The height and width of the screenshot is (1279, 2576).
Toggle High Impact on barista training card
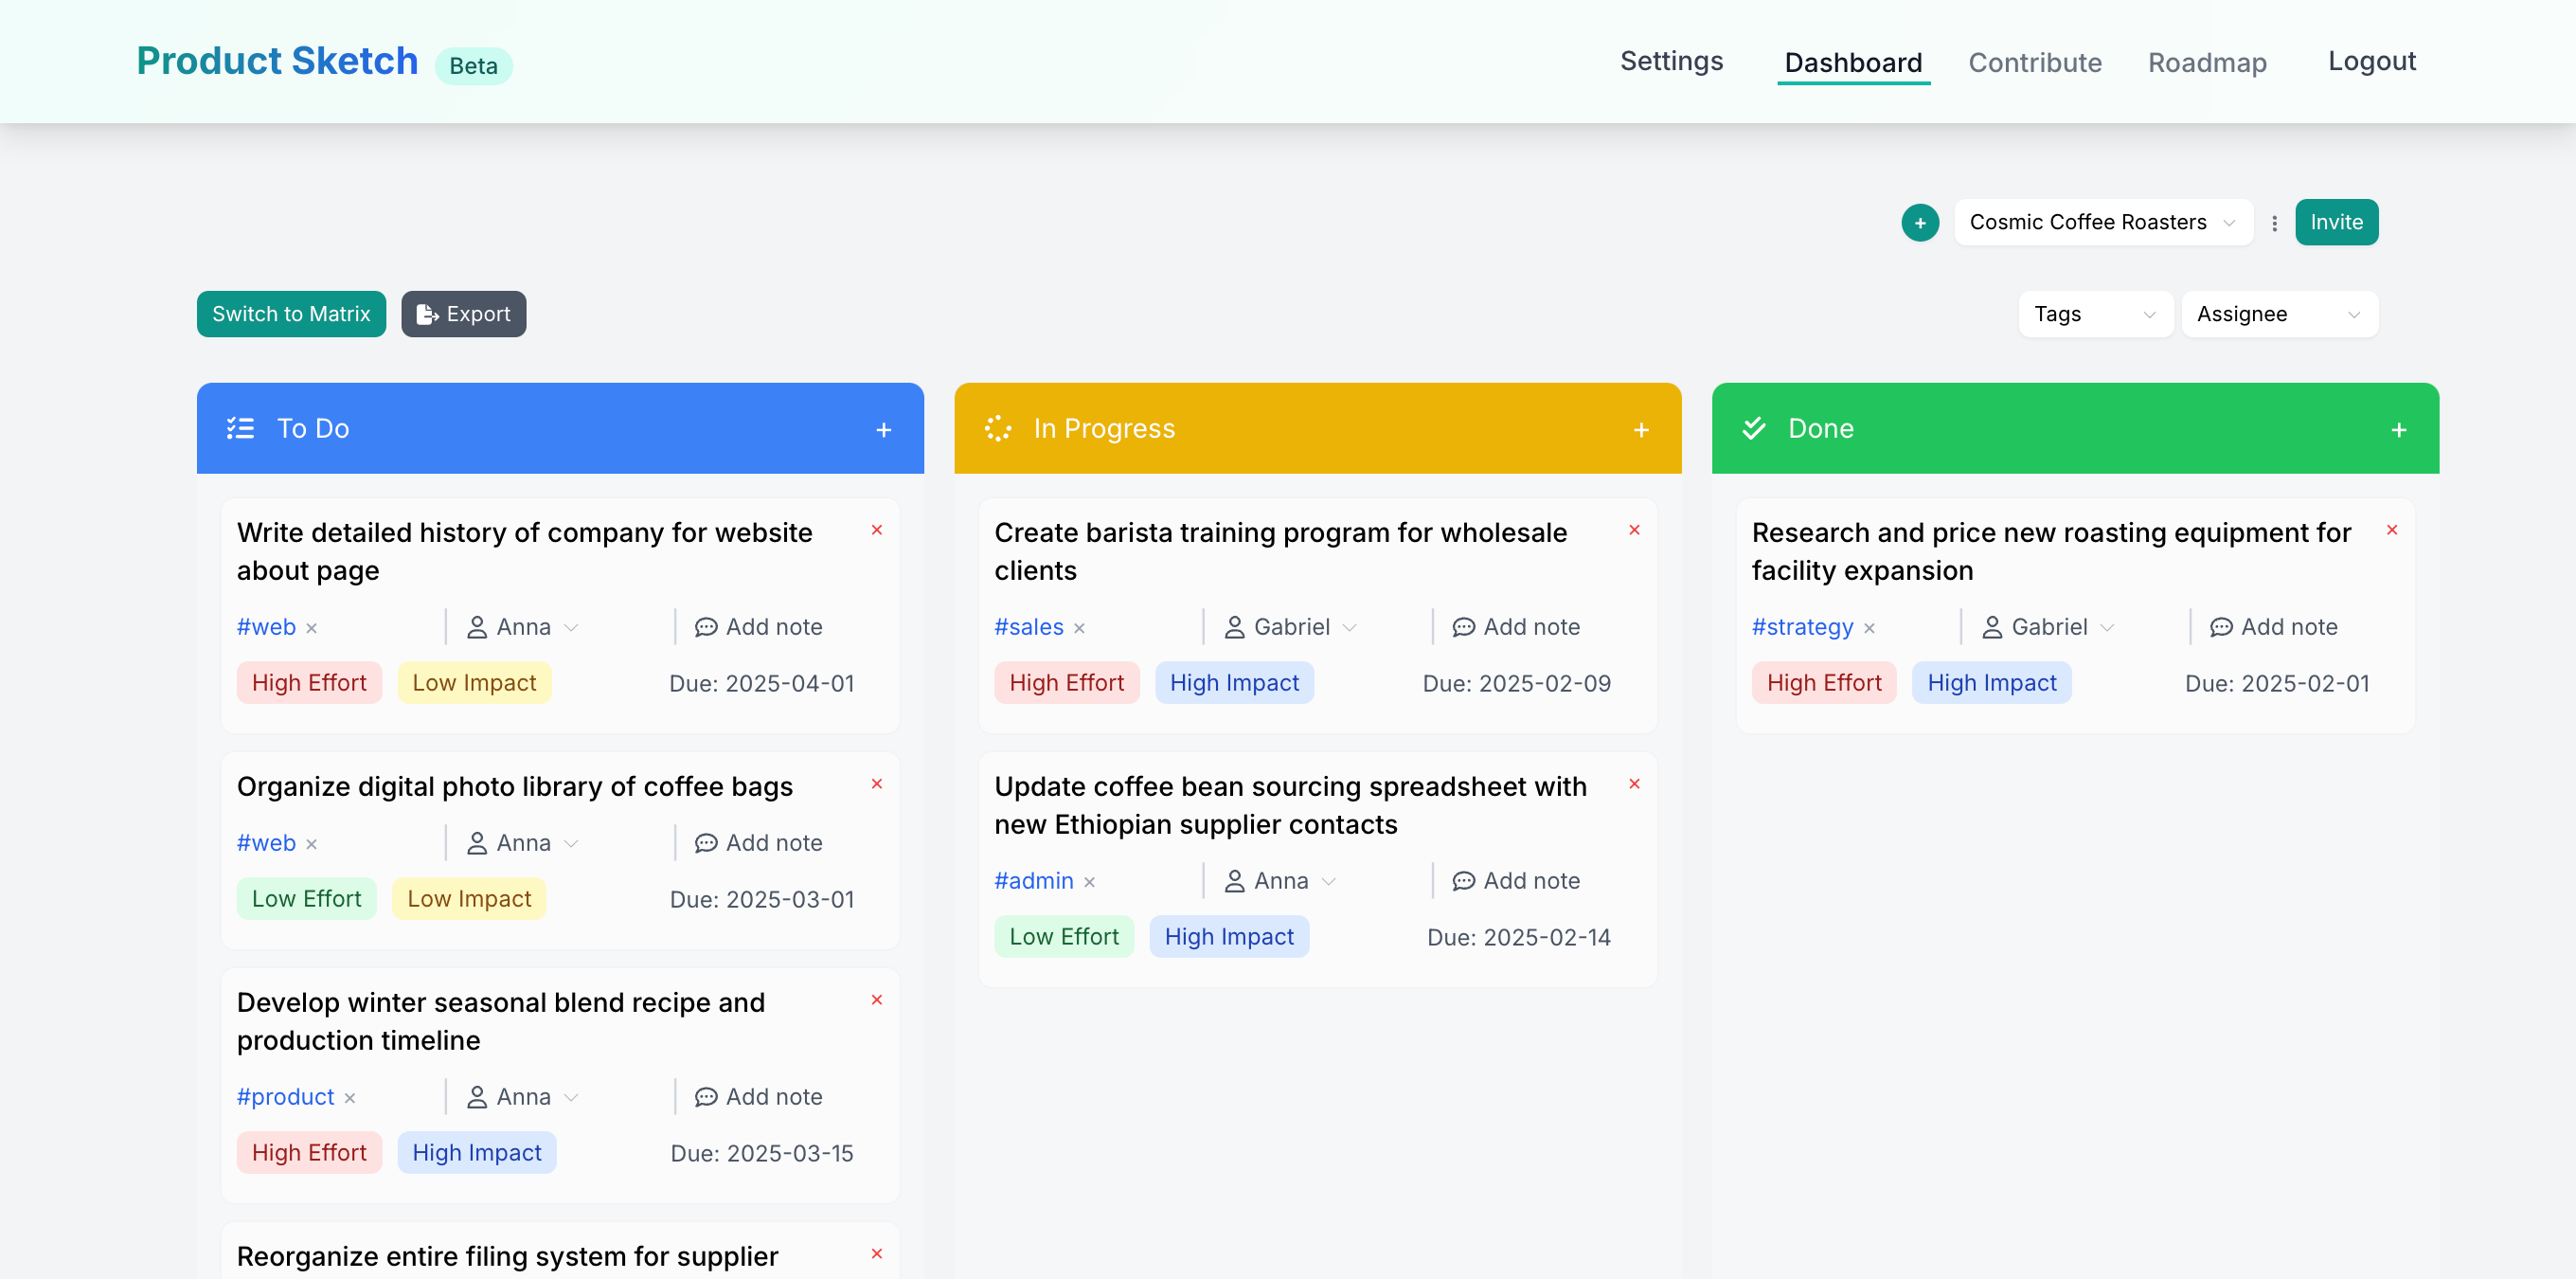[x=1234, y=683]
